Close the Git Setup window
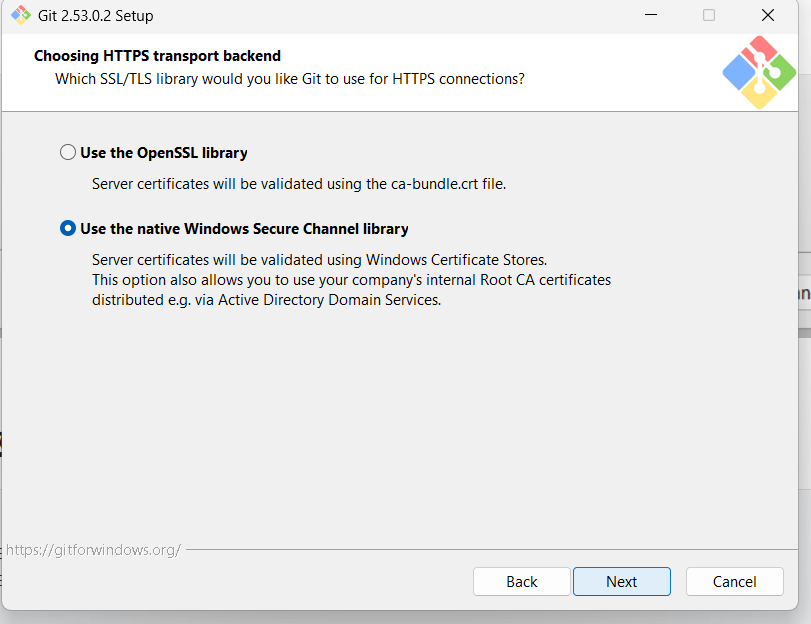811x624 pixels. [768, 15]
